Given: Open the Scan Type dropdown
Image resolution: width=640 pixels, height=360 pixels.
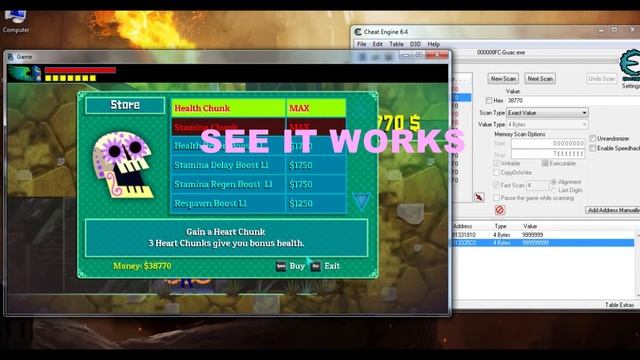Looking at the screenshot, I should coord(547,113).
